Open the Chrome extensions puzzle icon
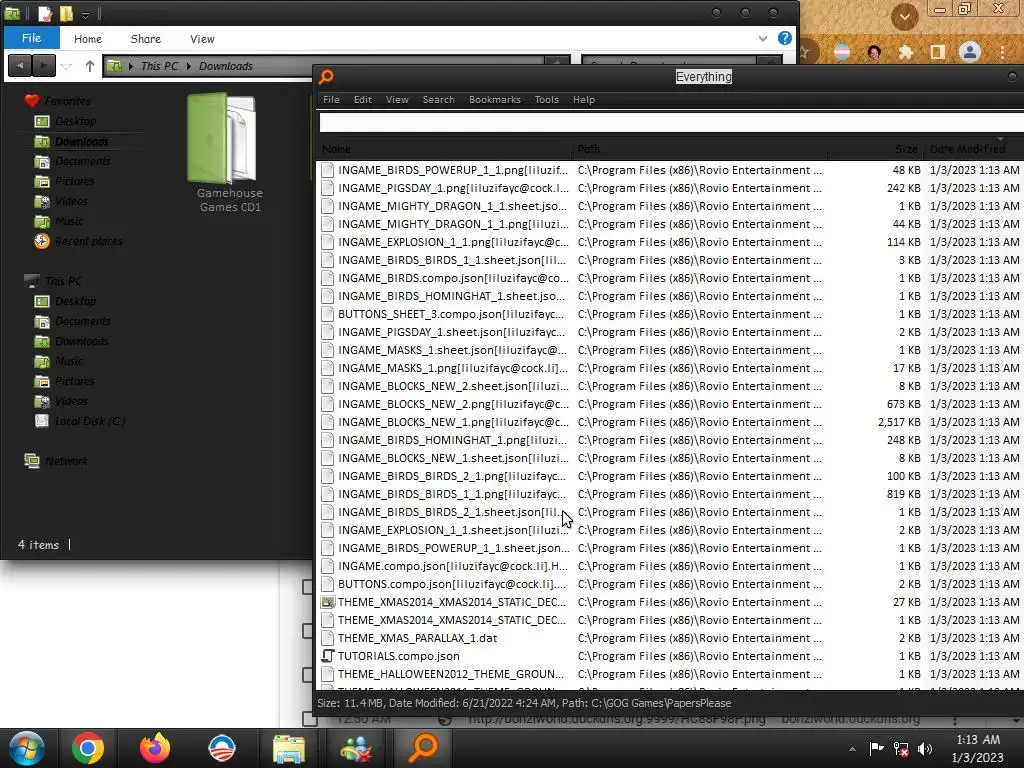 coord(905,52)
